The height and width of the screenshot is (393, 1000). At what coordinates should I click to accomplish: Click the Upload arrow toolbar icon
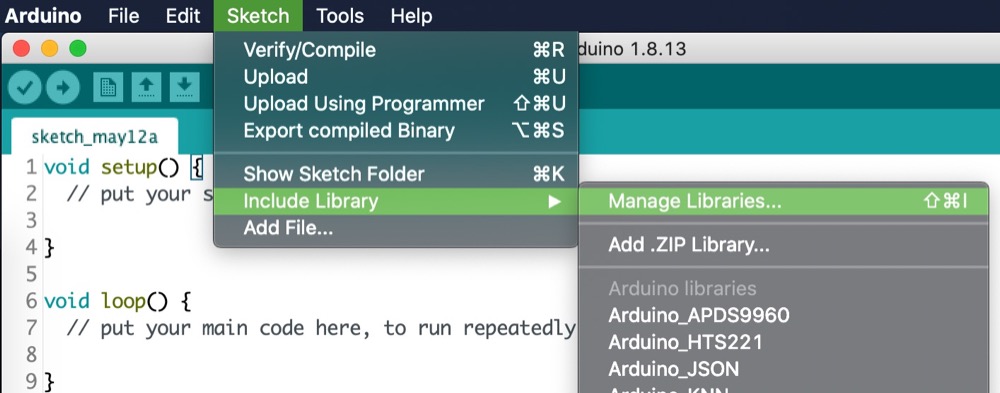tap(62, 87)
